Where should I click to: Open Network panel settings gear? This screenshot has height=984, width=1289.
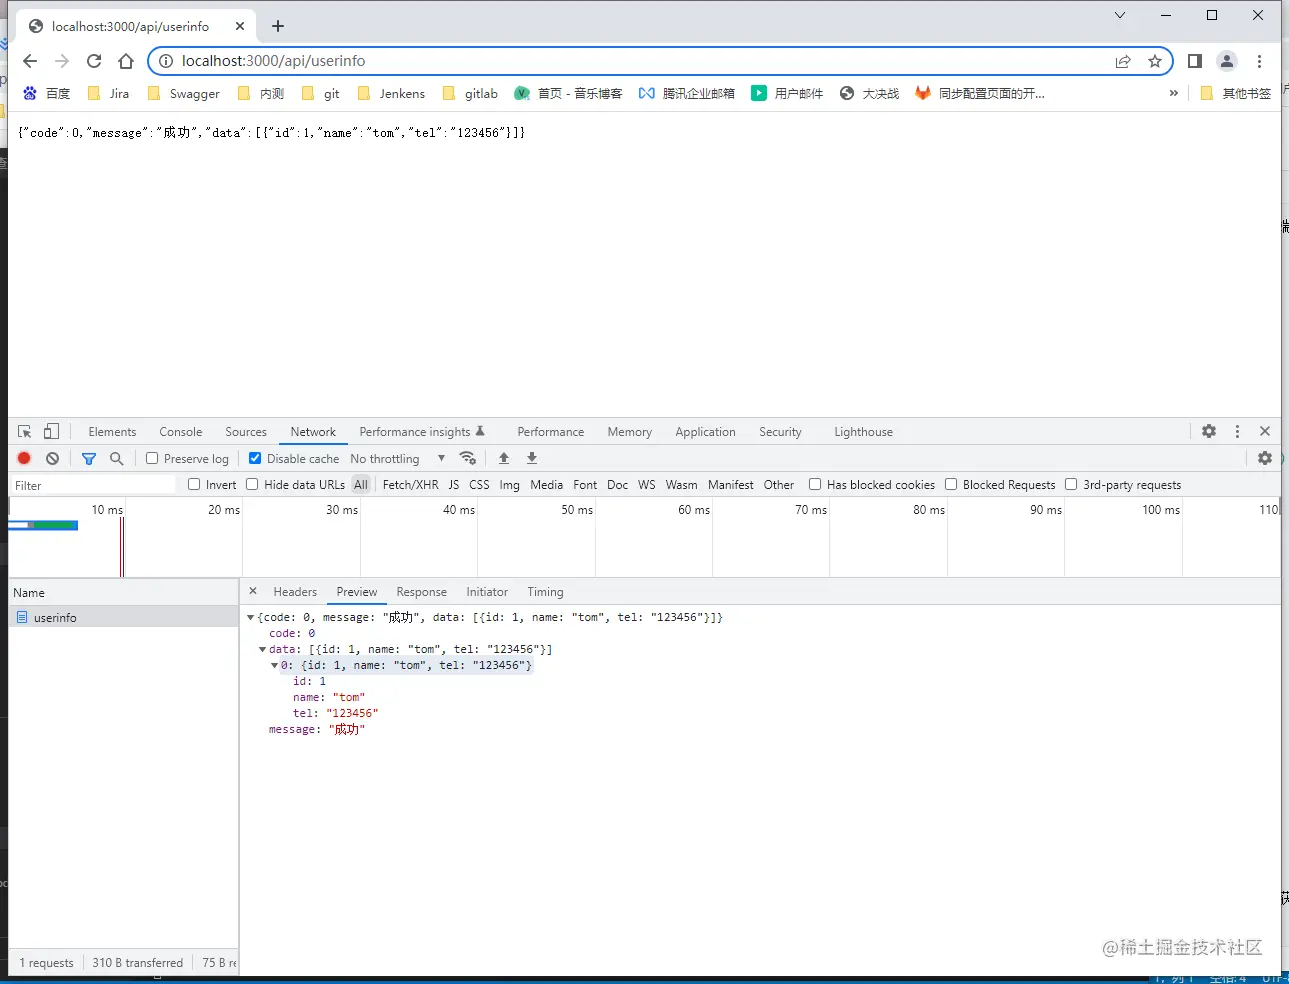click(1265, 458)
